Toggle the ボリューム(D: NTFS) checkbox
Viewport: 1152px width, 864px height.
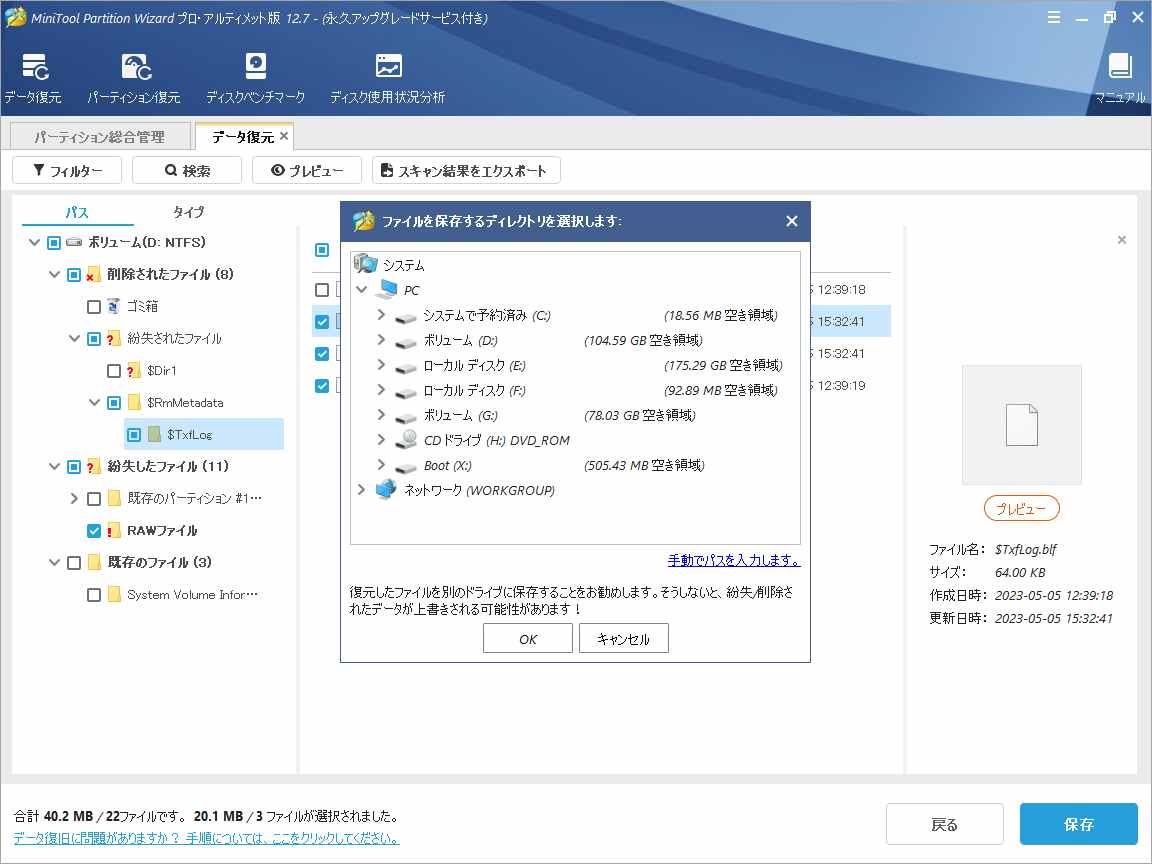point(54,242)
